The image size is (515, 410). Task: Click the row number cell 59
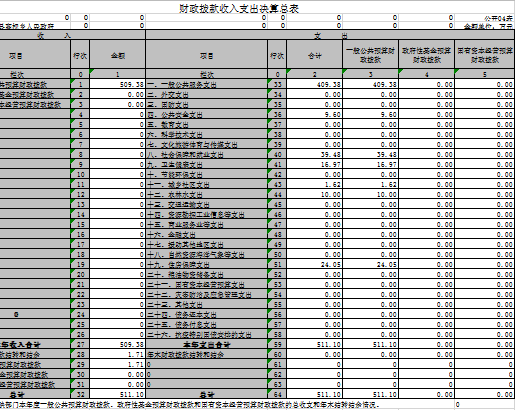coord(277,344)
